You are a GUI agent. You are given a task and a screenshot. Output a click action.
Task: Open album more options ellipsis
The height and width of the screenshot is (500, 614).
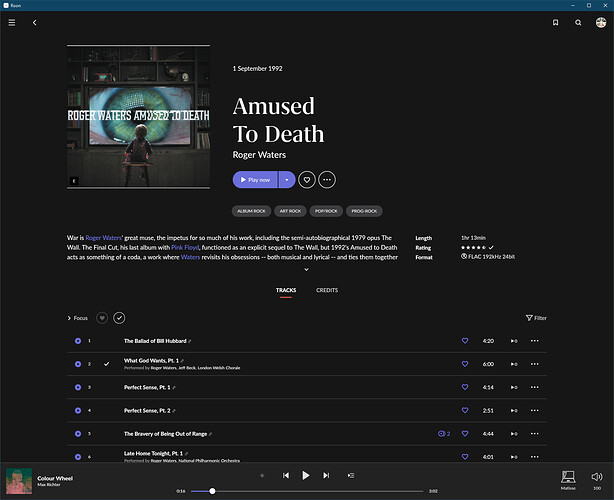point(327,180)
